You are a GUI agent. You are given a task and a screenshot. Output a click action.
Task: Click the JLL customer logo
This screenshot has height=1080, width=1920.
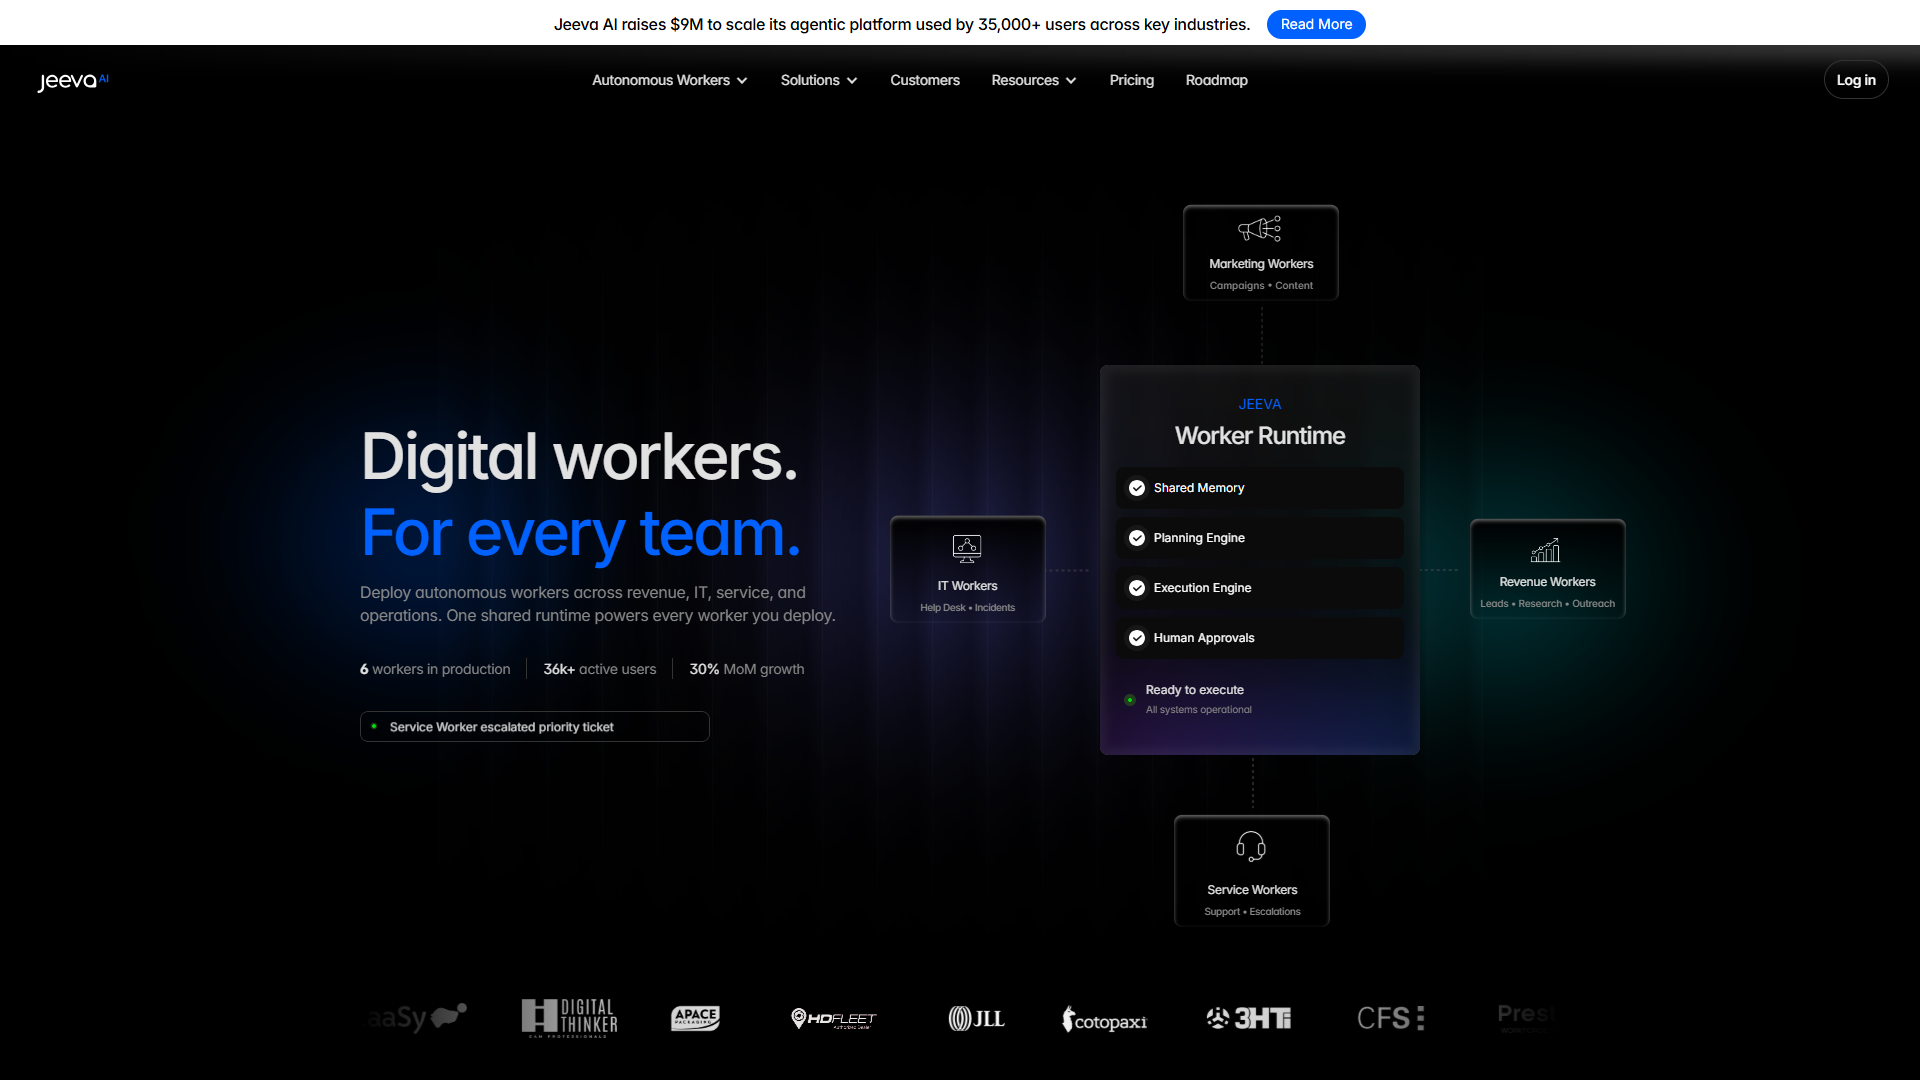[x=976, y=1018]
